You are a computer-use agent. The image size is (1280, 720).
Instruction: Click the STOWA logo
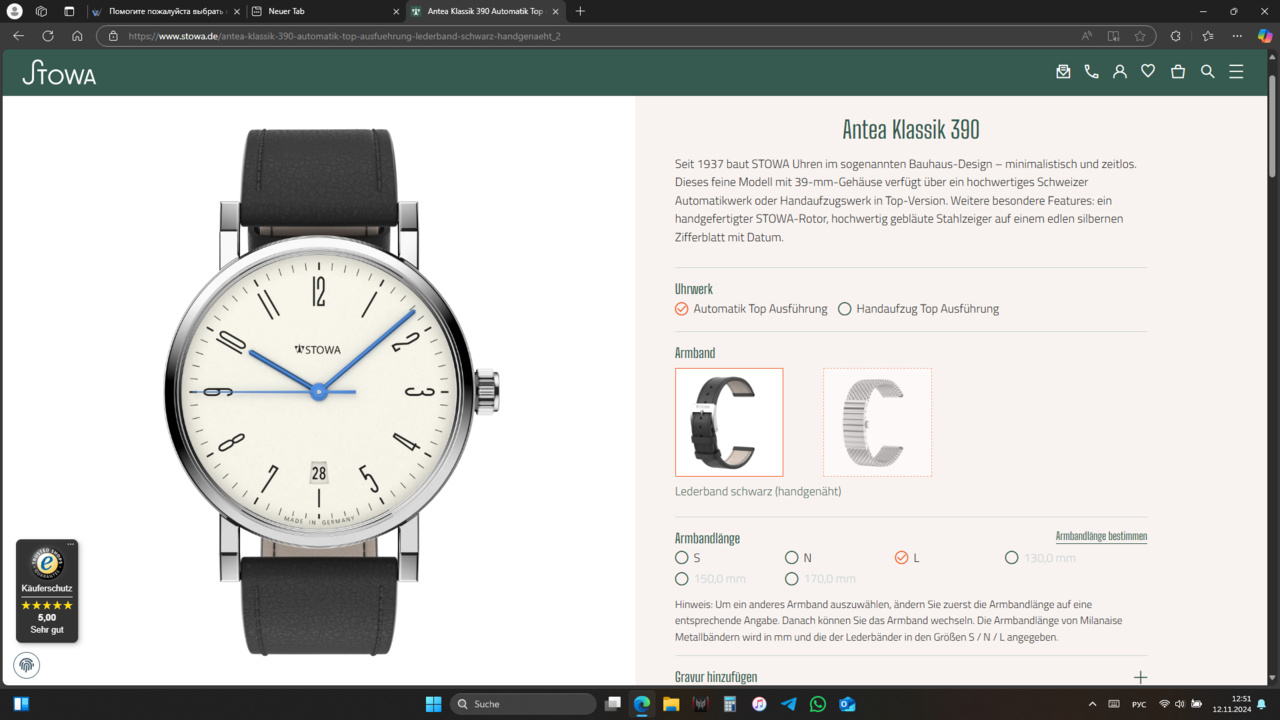pyautogui.click(x=59, y=73)
